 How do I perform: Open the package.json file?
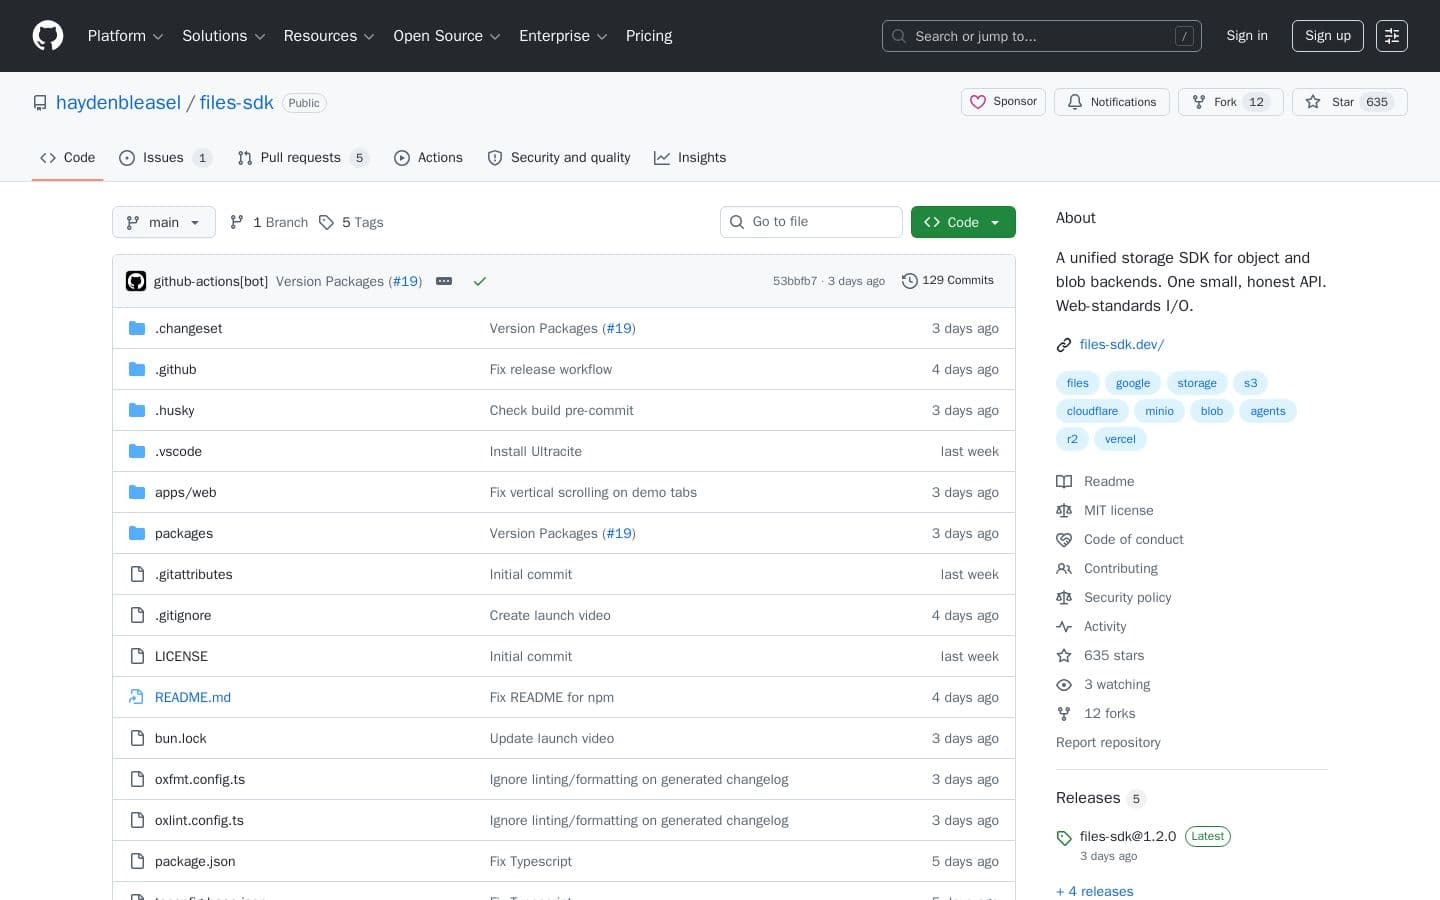[195, 861]
